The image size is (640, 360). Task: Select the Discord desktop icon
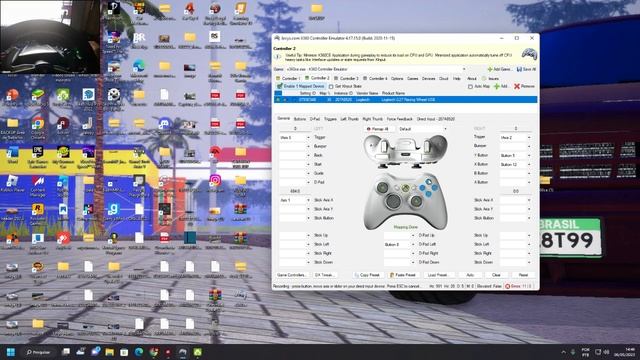coord(164,126)
